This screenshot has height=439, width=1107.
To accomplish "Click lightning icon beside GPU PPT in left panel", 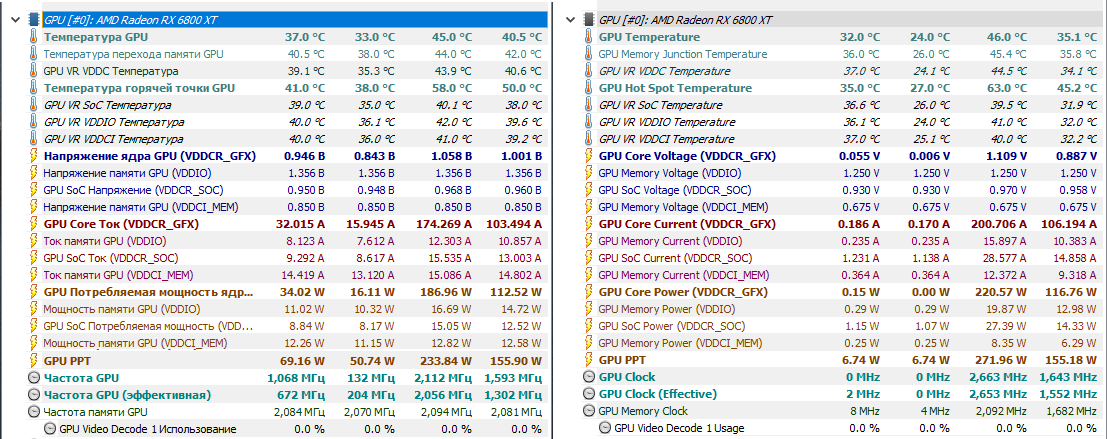I will point(33,360).
